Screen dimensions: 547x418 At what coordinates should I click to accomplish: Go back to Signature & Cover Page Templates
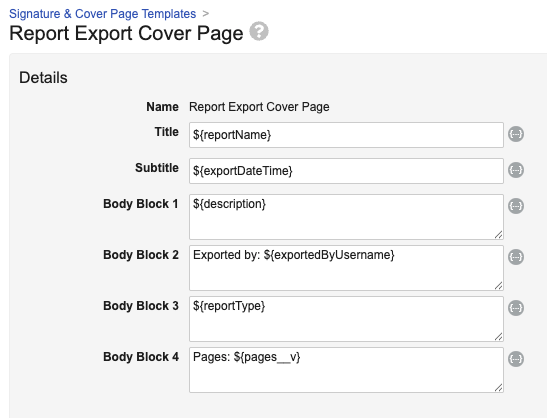click(103, 14)
